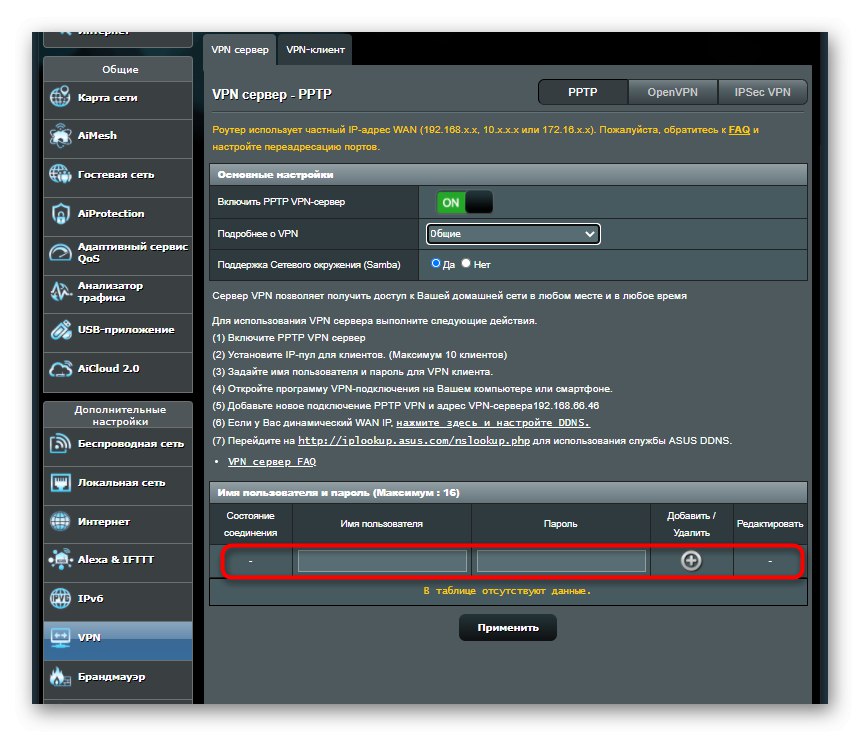This screenshot has height=736, width=860.
Task: Open the Интернет globe icon in advanced settings
Action: click(x=60, y=521)
